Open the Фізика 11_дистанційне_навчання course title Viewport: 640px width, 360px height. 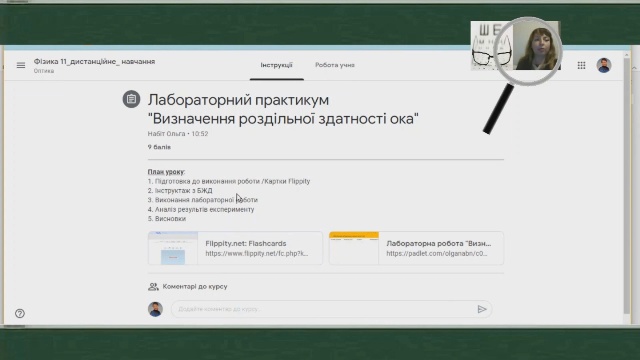[x=94, y=62]
